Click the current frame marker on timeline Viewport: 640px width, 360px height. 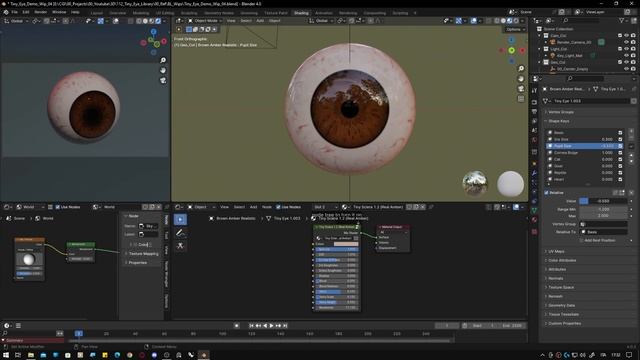click(79, 334)
